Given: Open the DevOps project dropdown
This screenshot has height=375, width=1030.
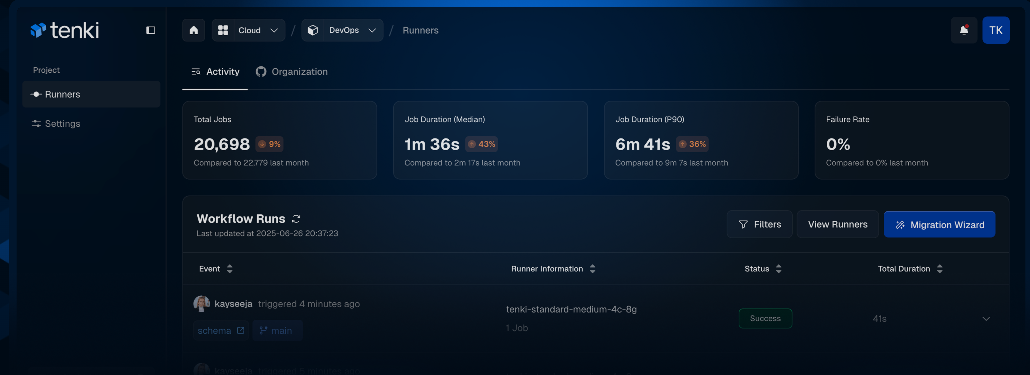Looking at the screenshot, I should click(342, 30).
